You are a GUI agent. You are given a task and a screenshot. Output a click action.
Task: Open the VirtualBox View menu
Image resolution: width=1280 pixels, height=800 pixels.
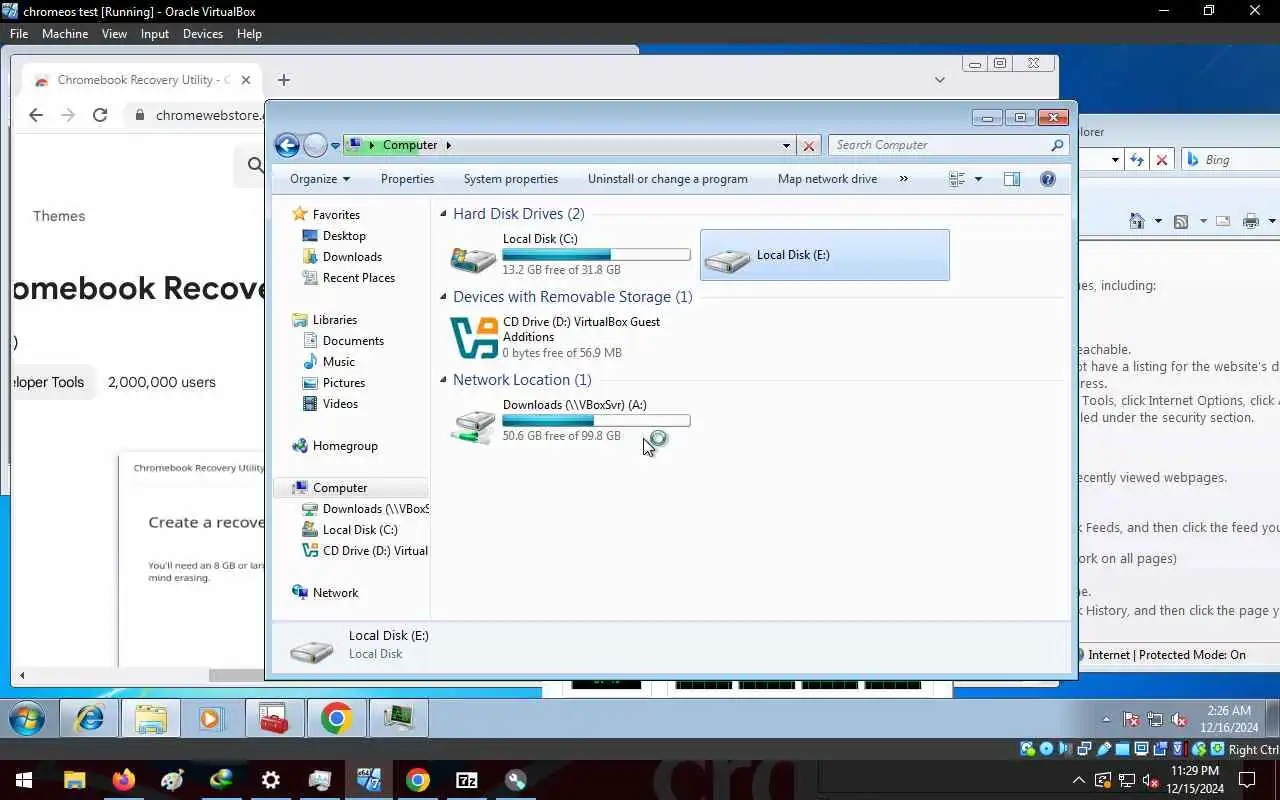(114, 34)
